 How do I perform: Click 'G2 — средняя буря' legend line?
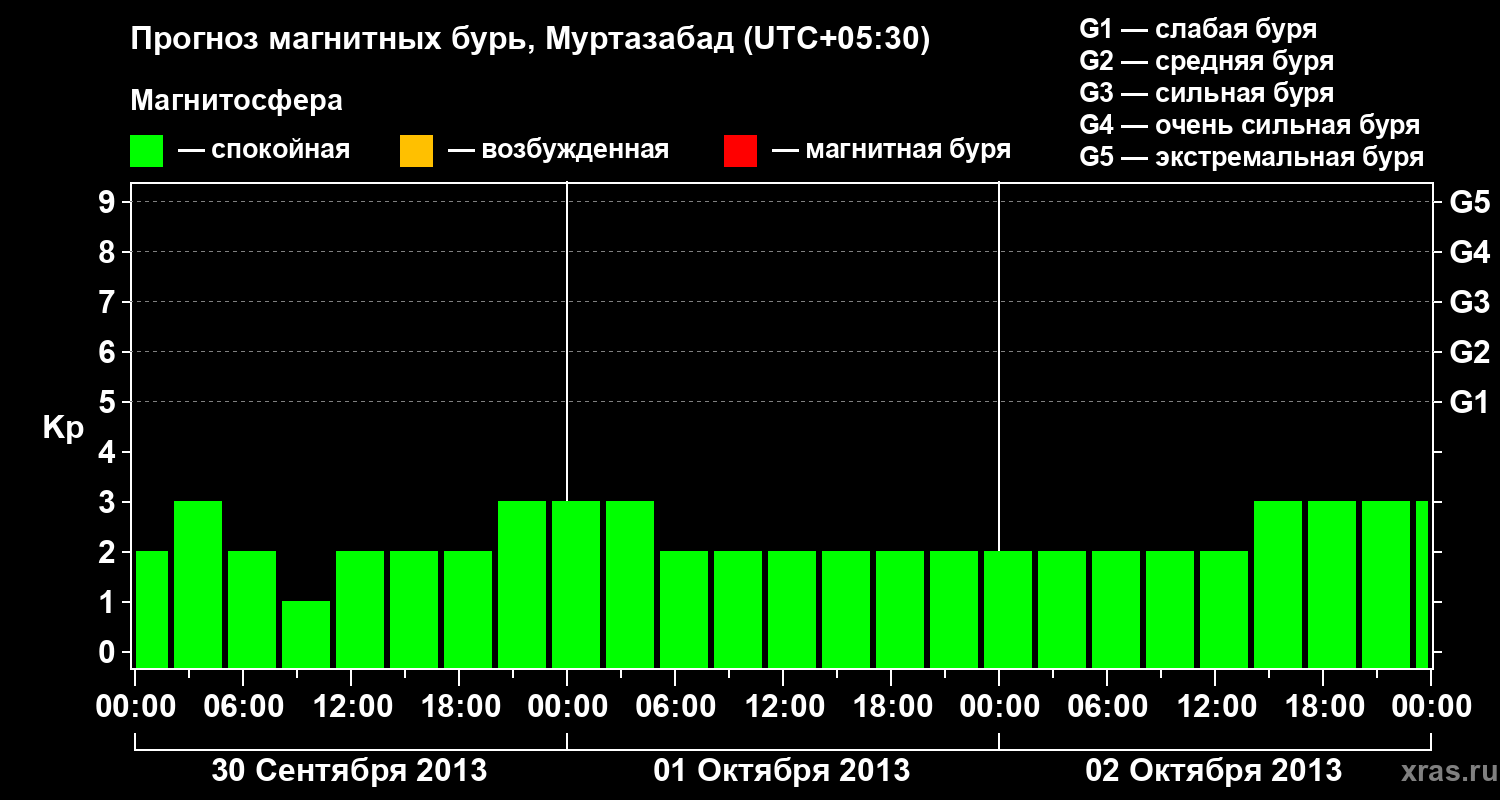point(1206,61)
